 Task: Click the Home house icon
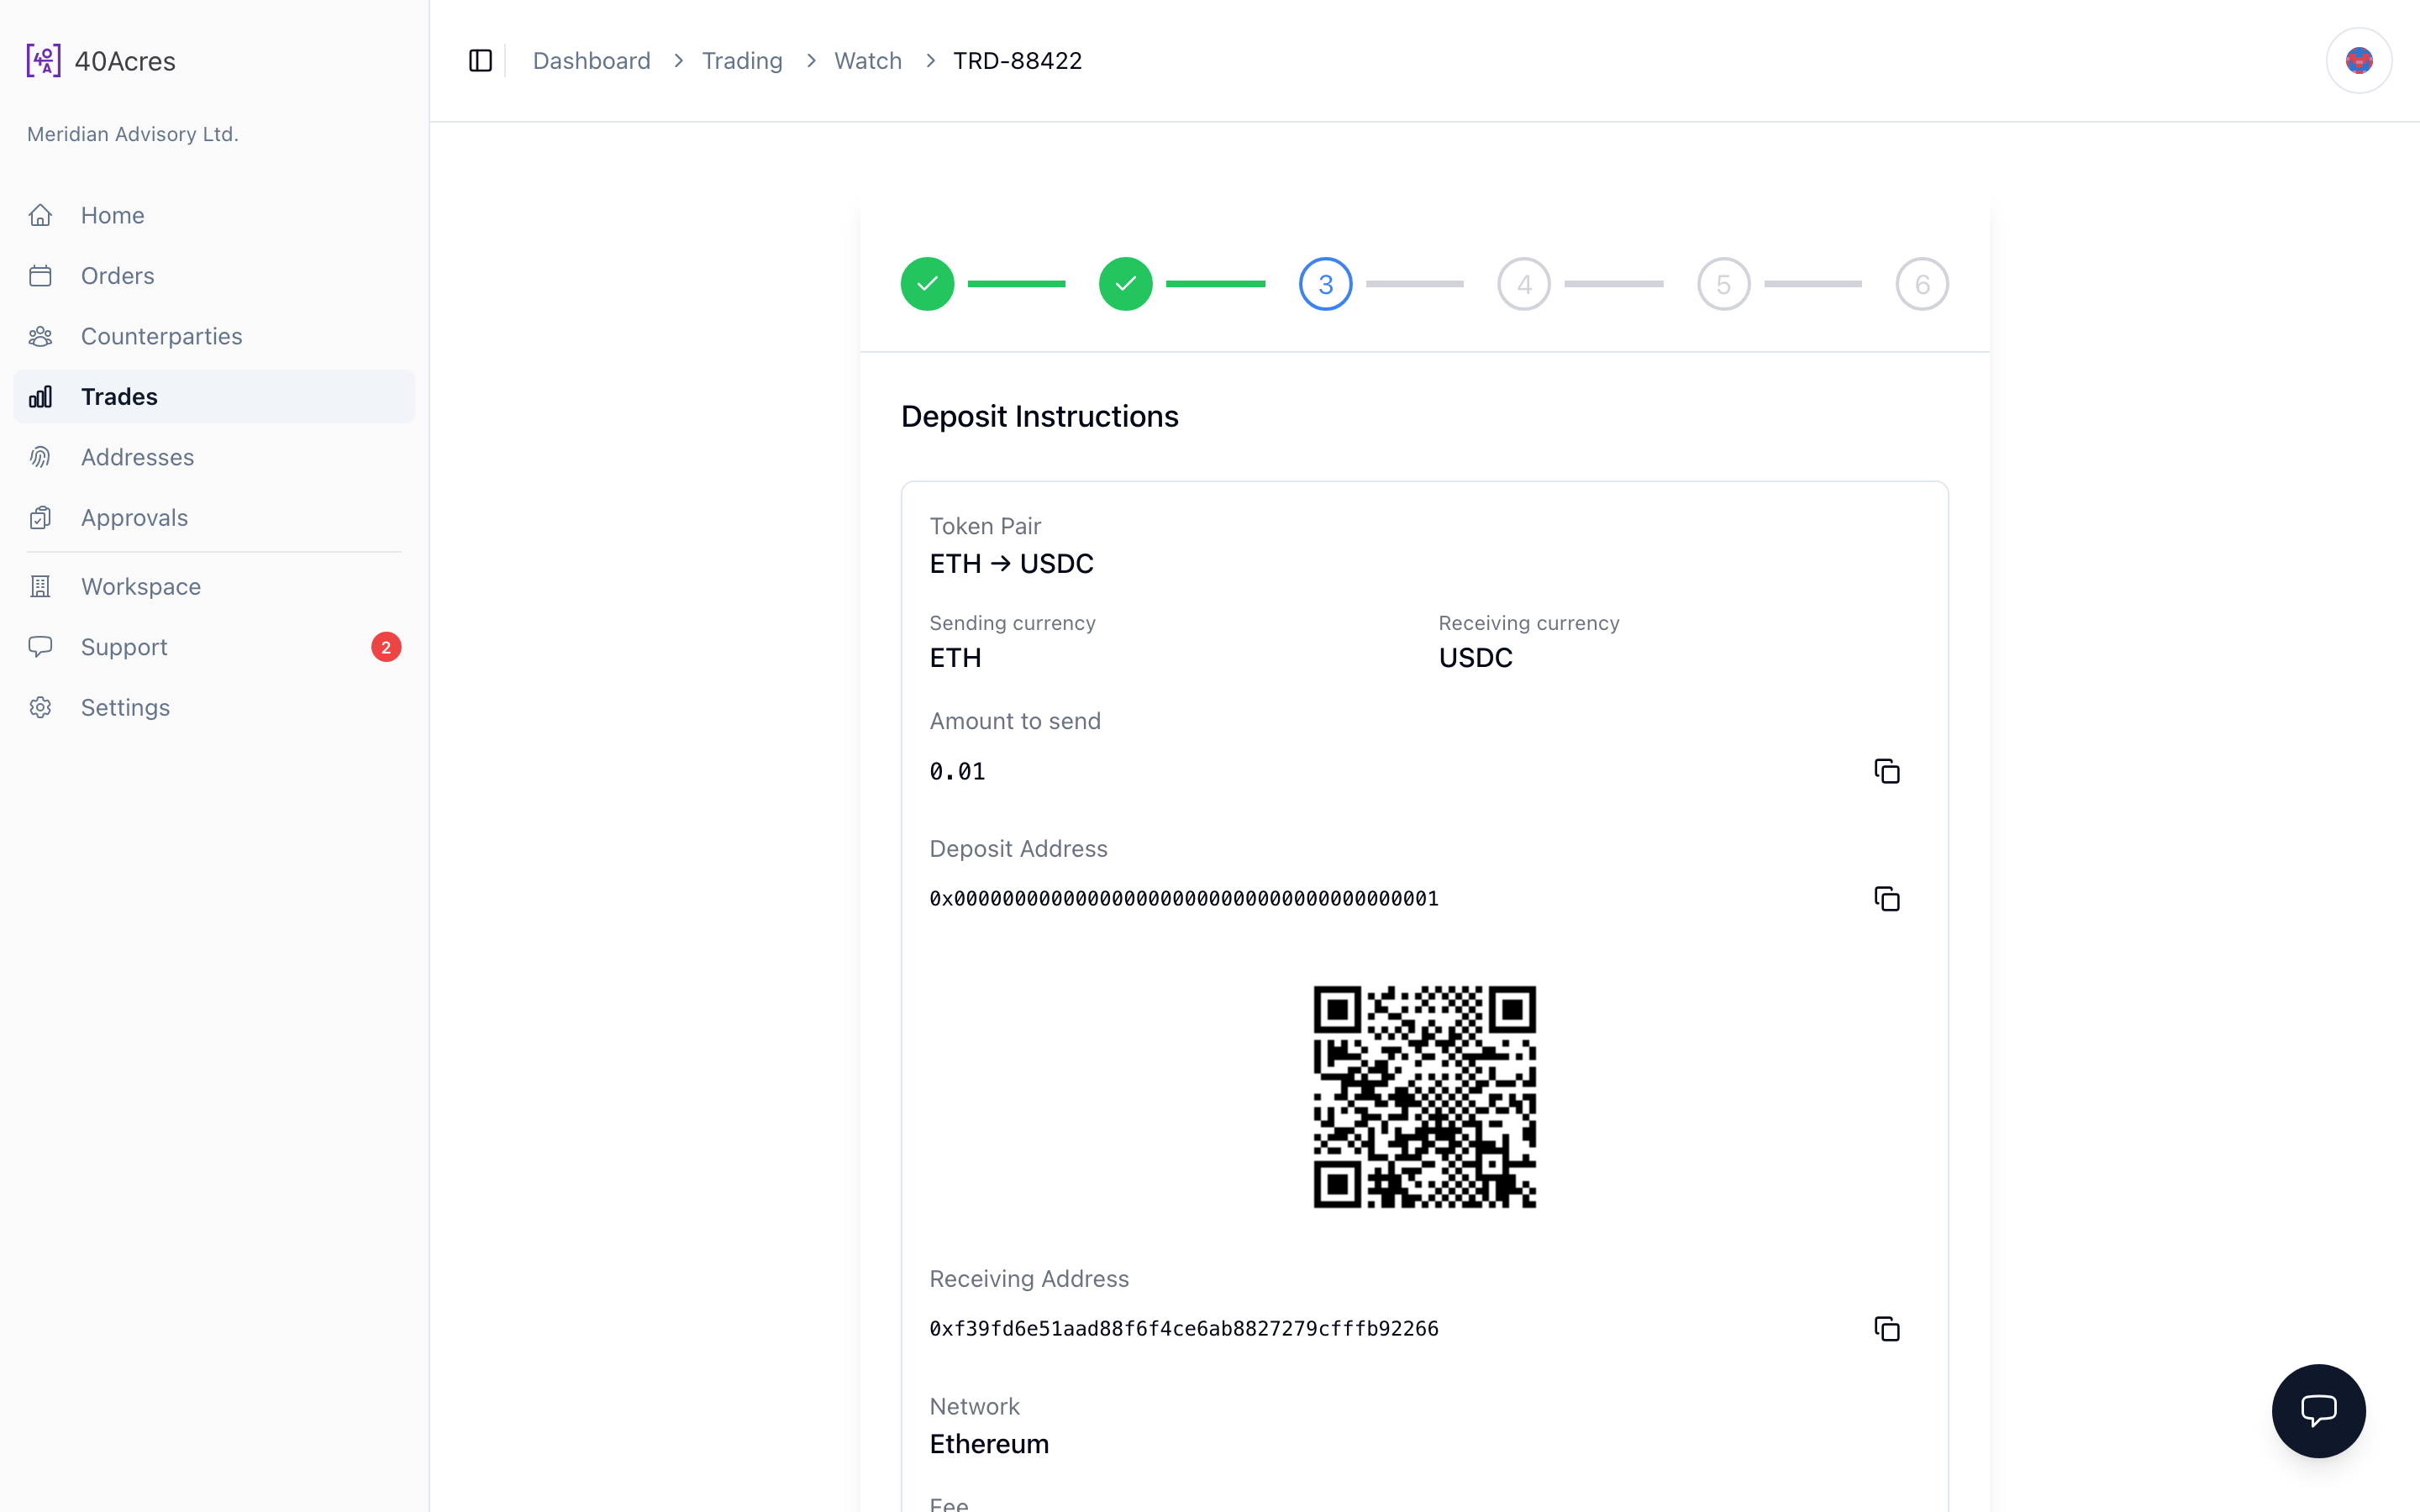pos(40,215)
